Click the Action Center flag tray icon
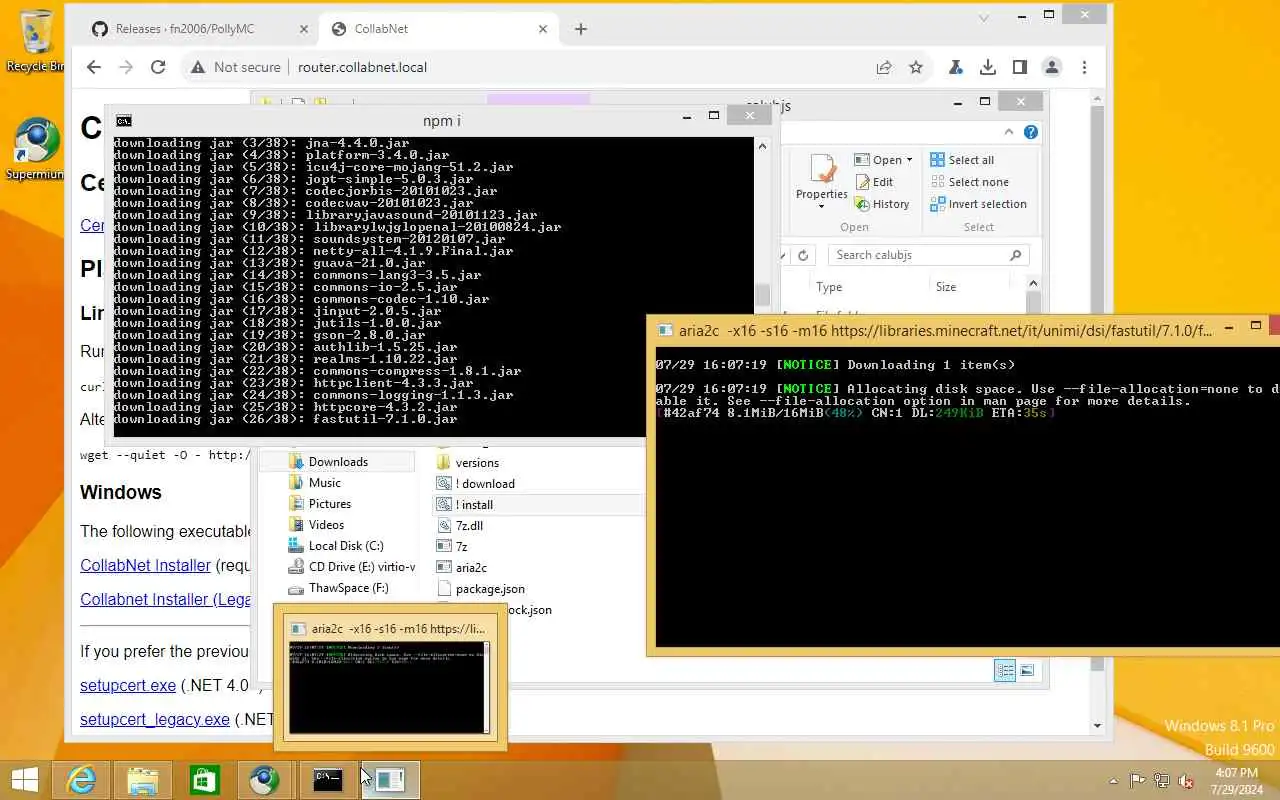 1138,781
